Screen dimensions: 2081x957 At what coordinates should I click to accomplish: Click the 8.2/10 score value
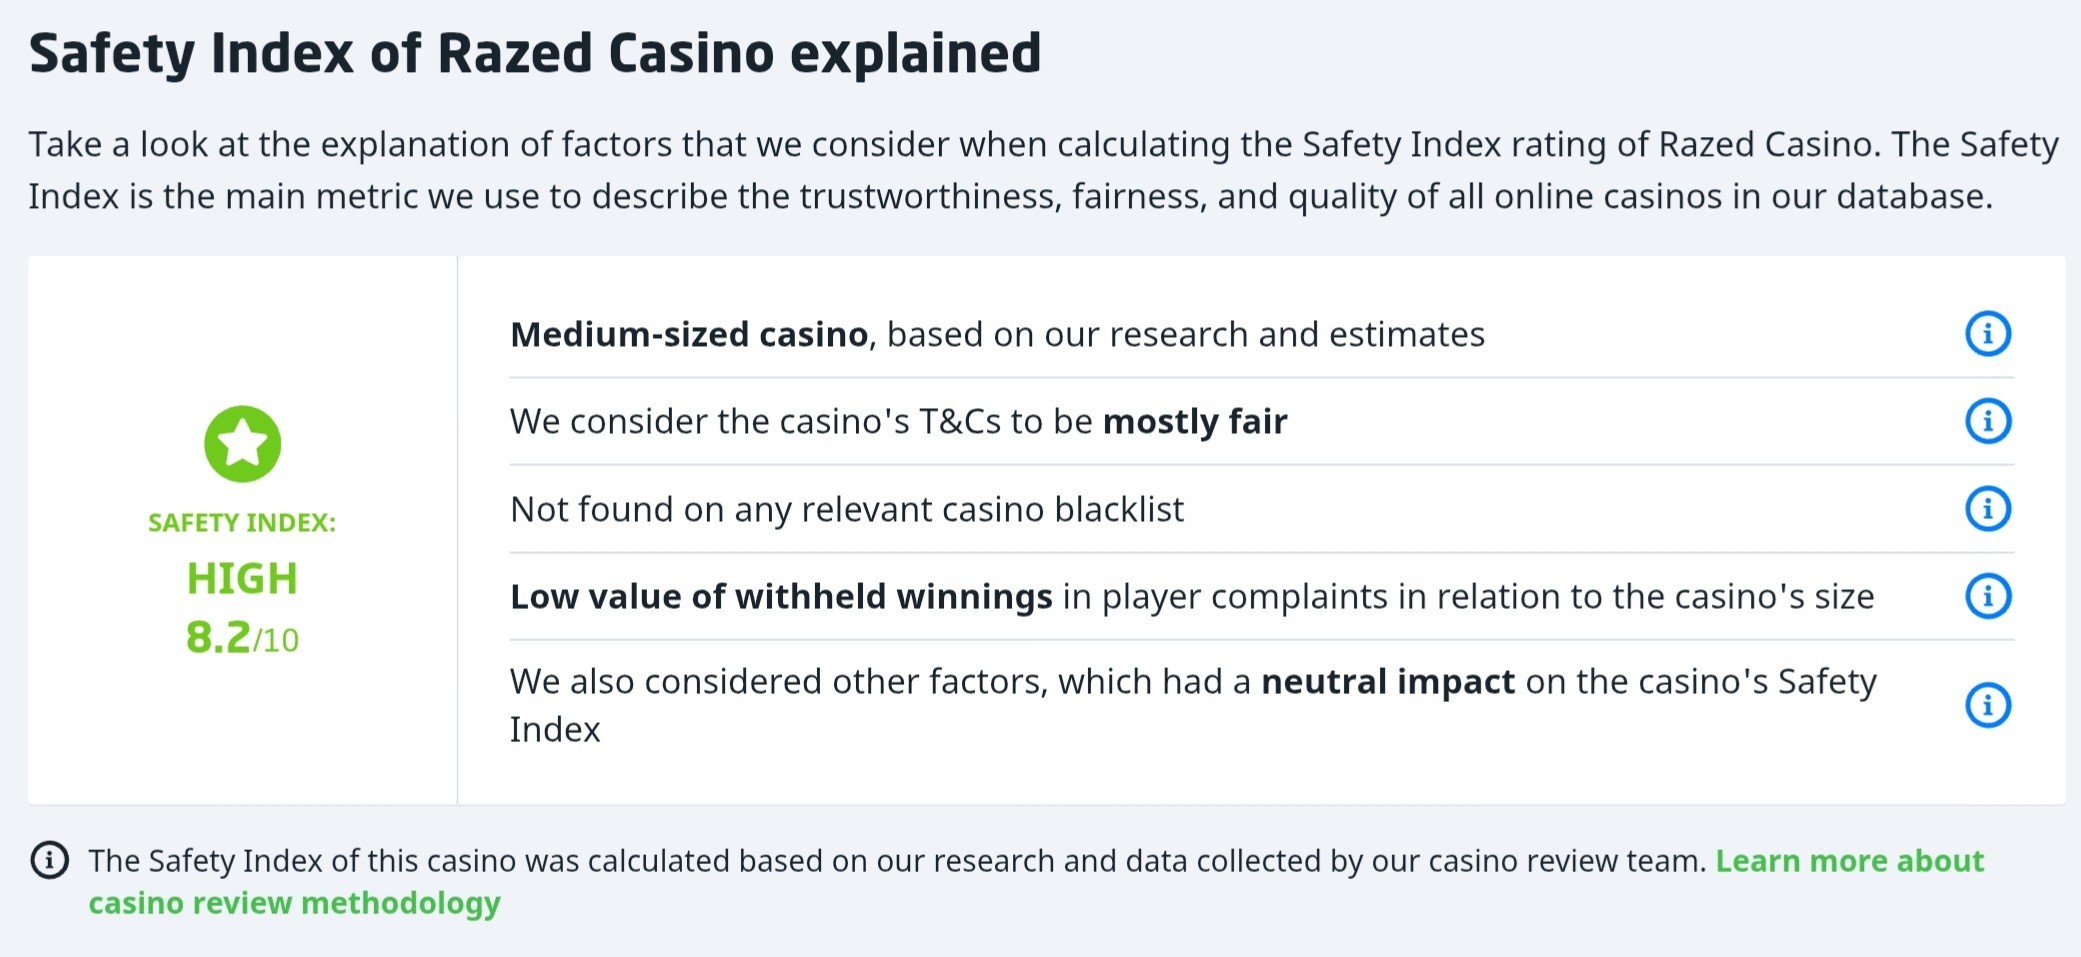pos(242,638)
